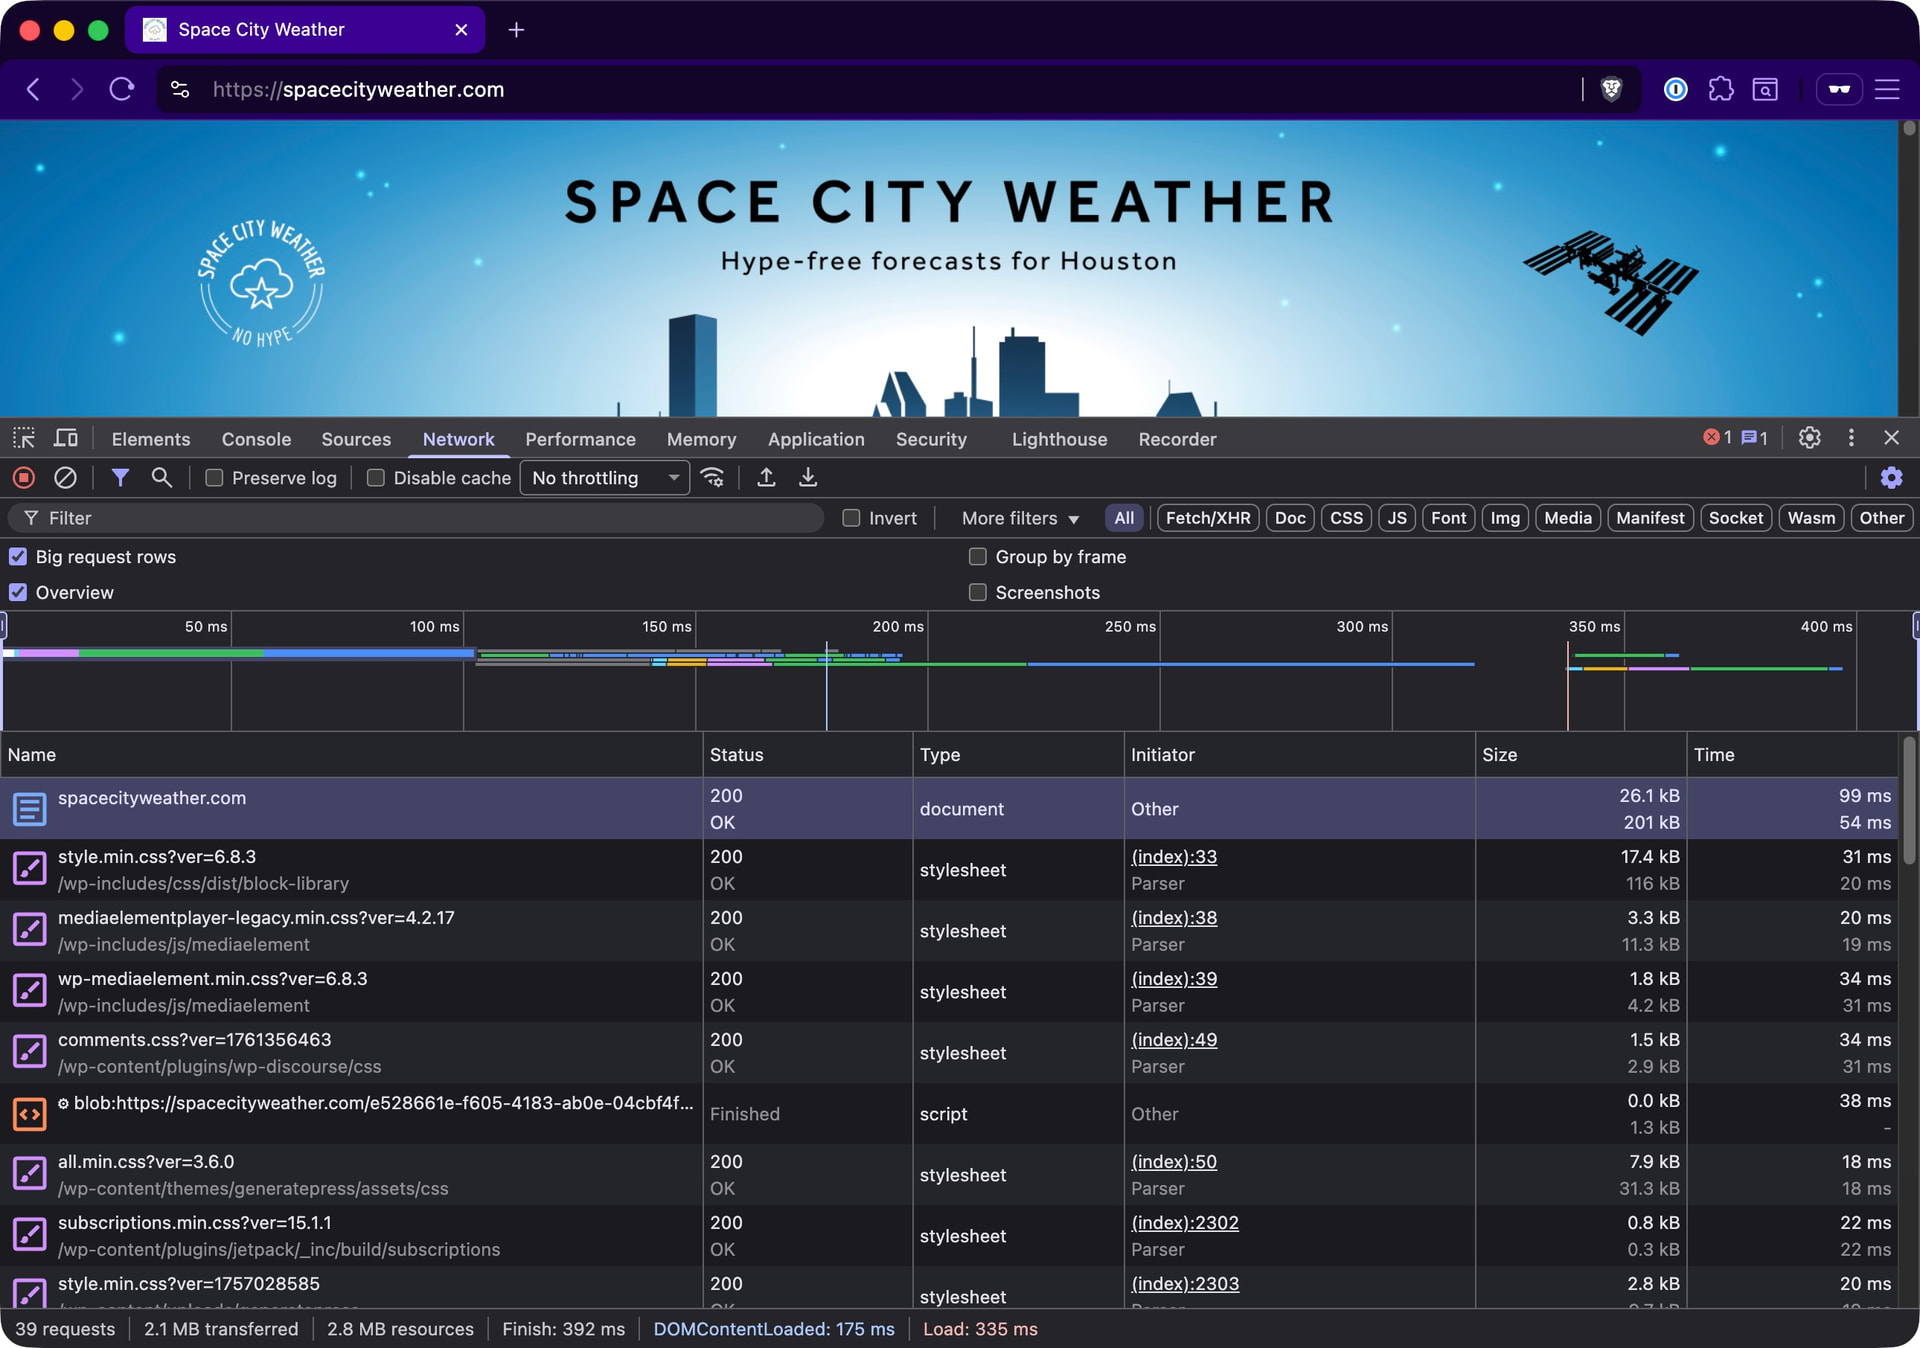Open DevTools settings gear
The image size is (1920, 1348).
pyautogui.click(x=1809, y=438)
